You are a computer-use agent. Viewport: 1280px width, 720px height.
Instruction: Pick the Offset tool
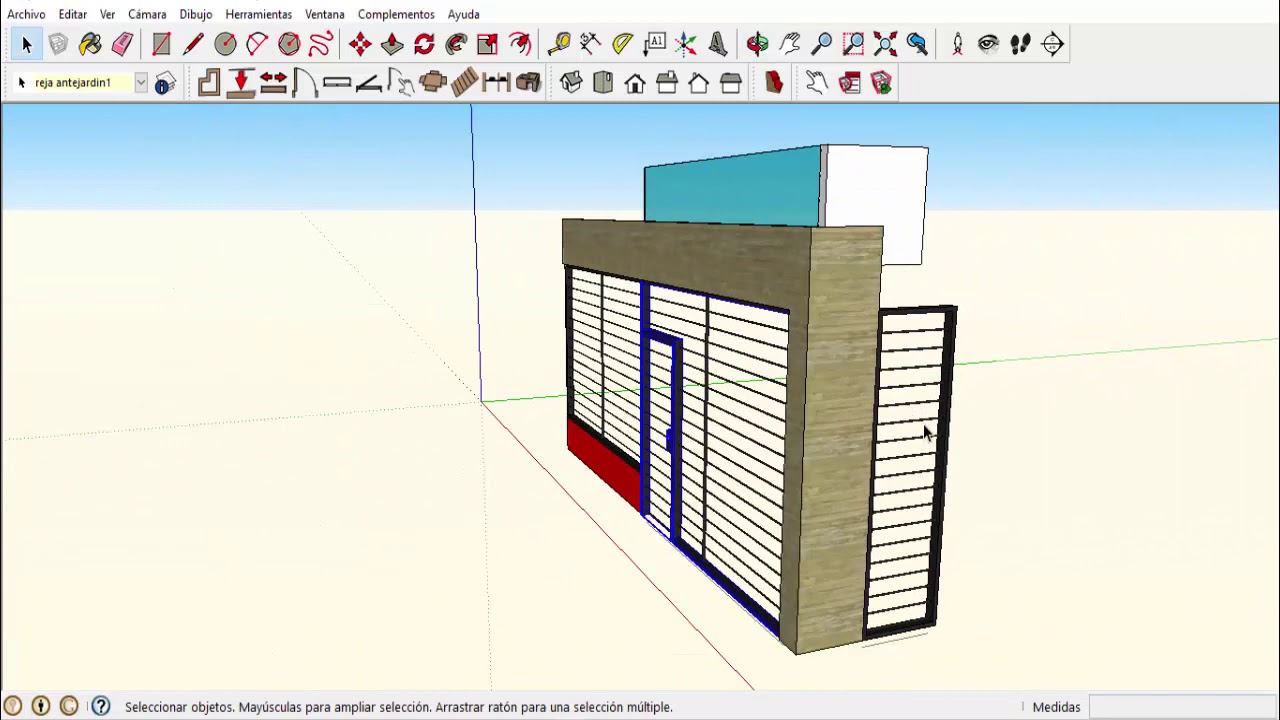(x=520, y=44)
